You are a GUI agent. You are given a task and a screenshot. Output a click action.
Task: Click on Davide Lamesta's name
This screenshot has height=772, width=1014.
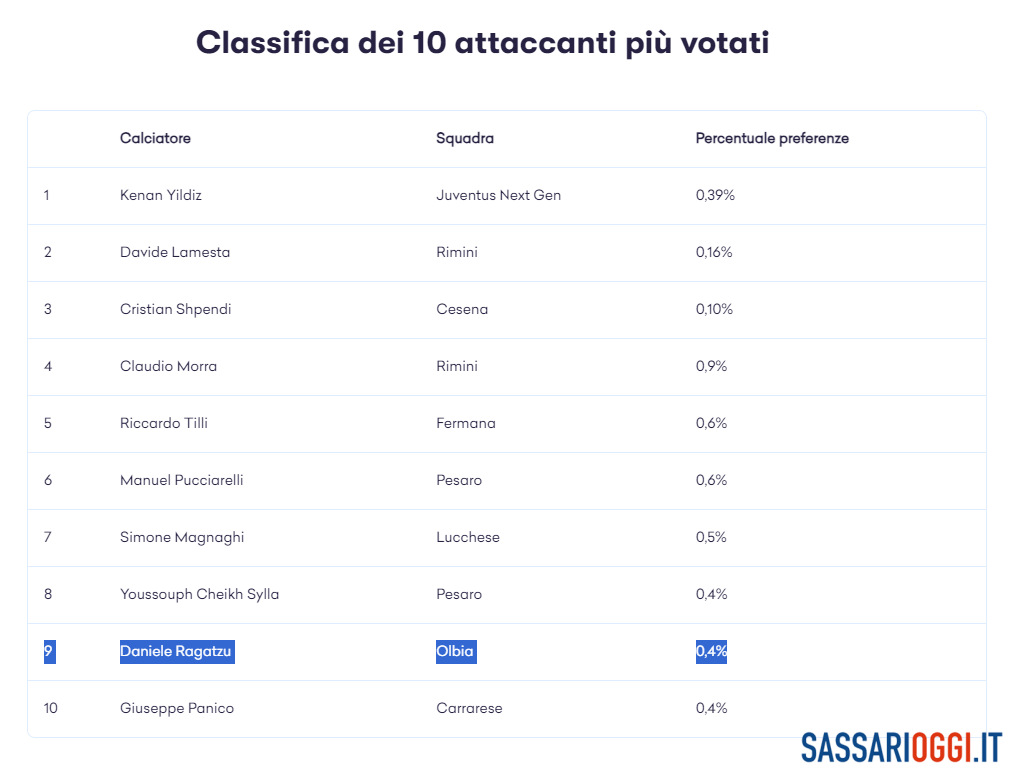[x=175, y=252]
